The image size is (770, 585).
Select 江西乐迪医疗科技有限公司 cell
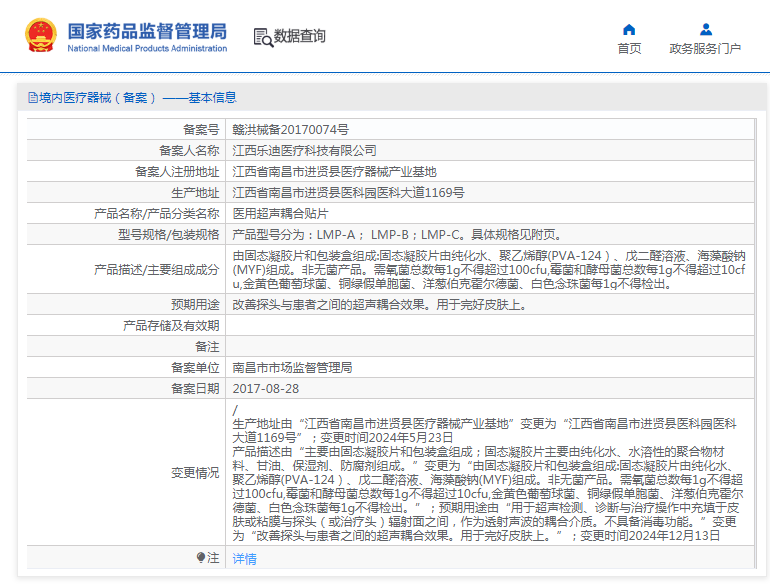point(304,151)
